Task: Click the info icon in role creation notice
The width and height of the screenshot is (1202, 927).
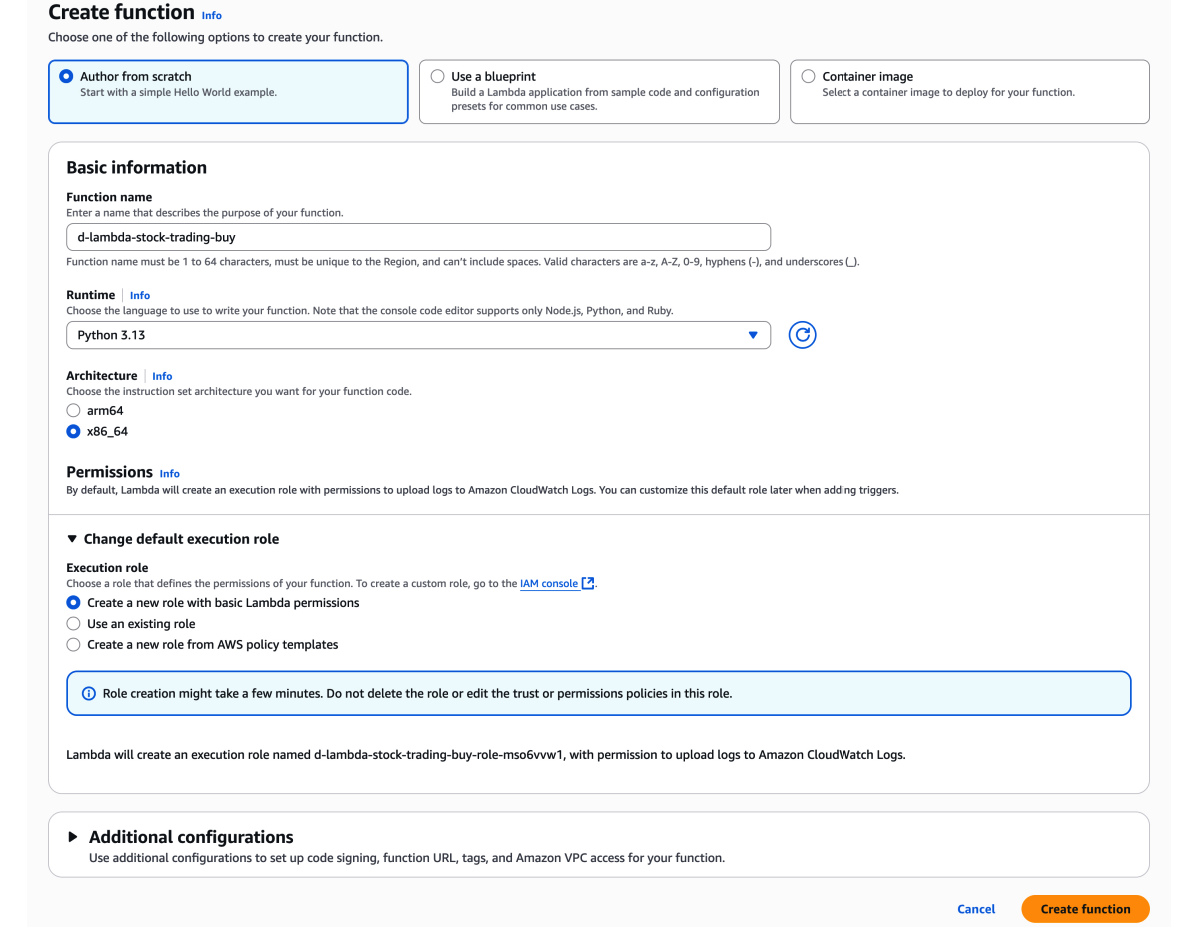Action: tap(88, 693)
